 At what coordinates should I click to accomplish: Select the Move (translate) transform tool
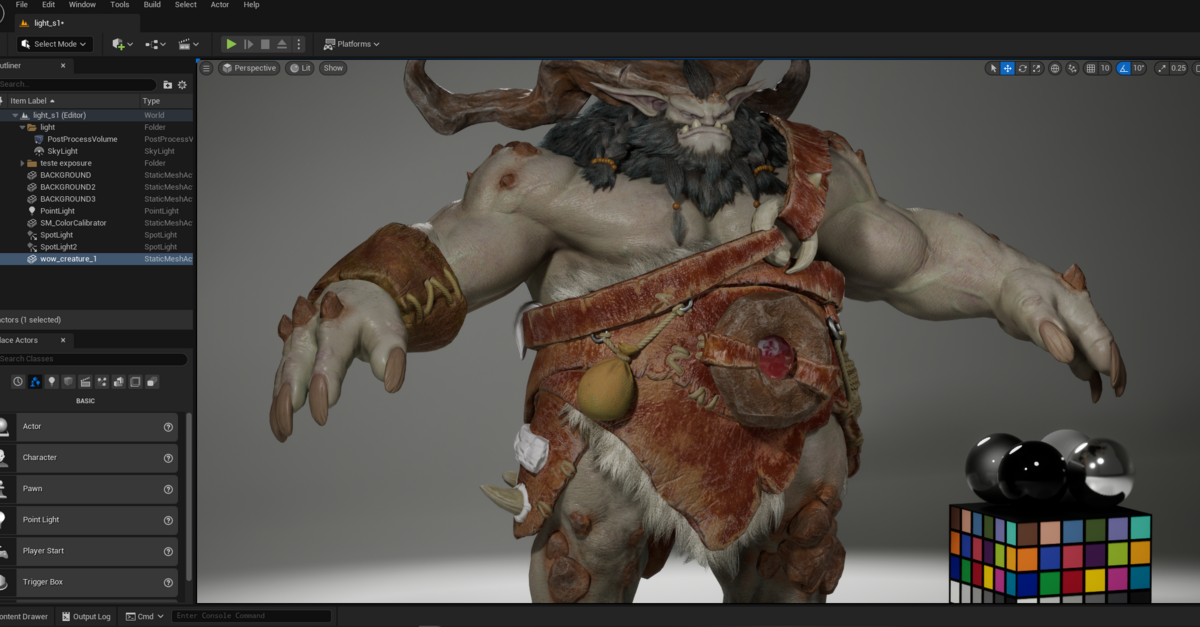click(1007, 68)
